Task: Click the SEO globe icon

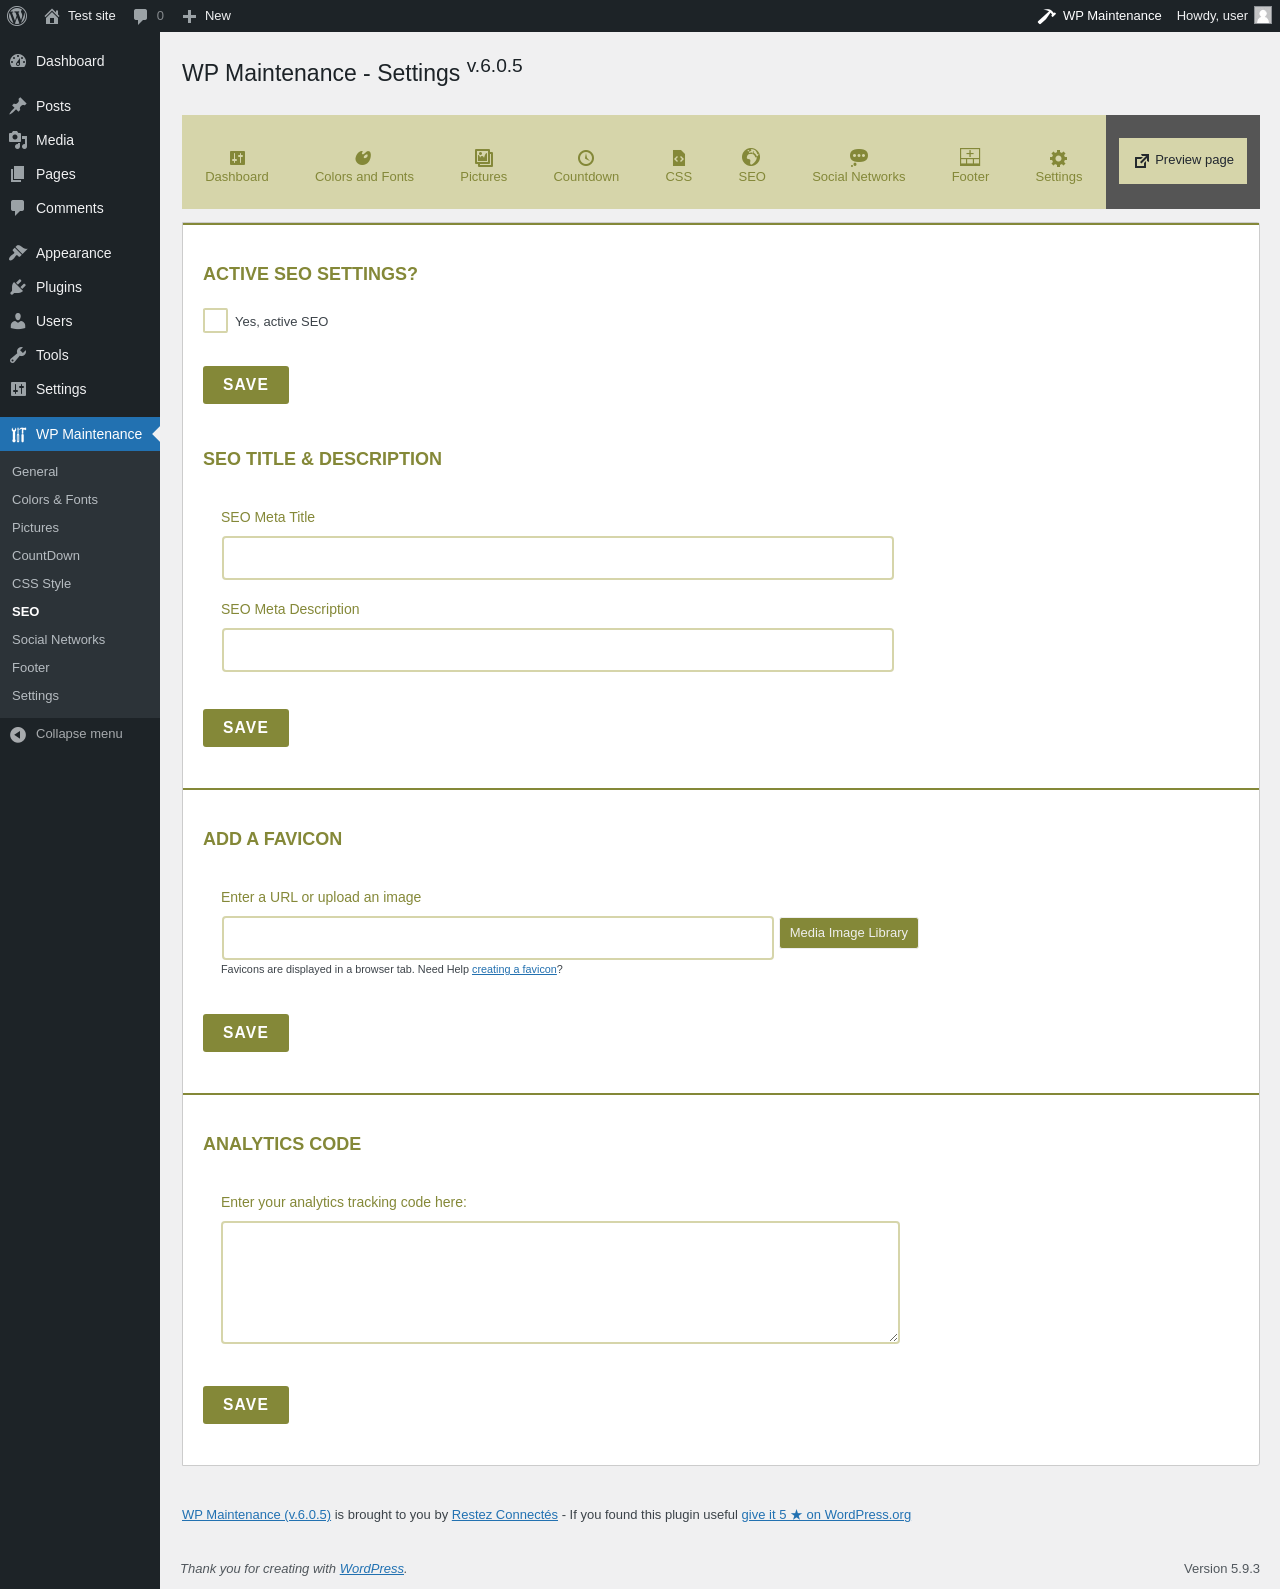Action: coord(751,157)
